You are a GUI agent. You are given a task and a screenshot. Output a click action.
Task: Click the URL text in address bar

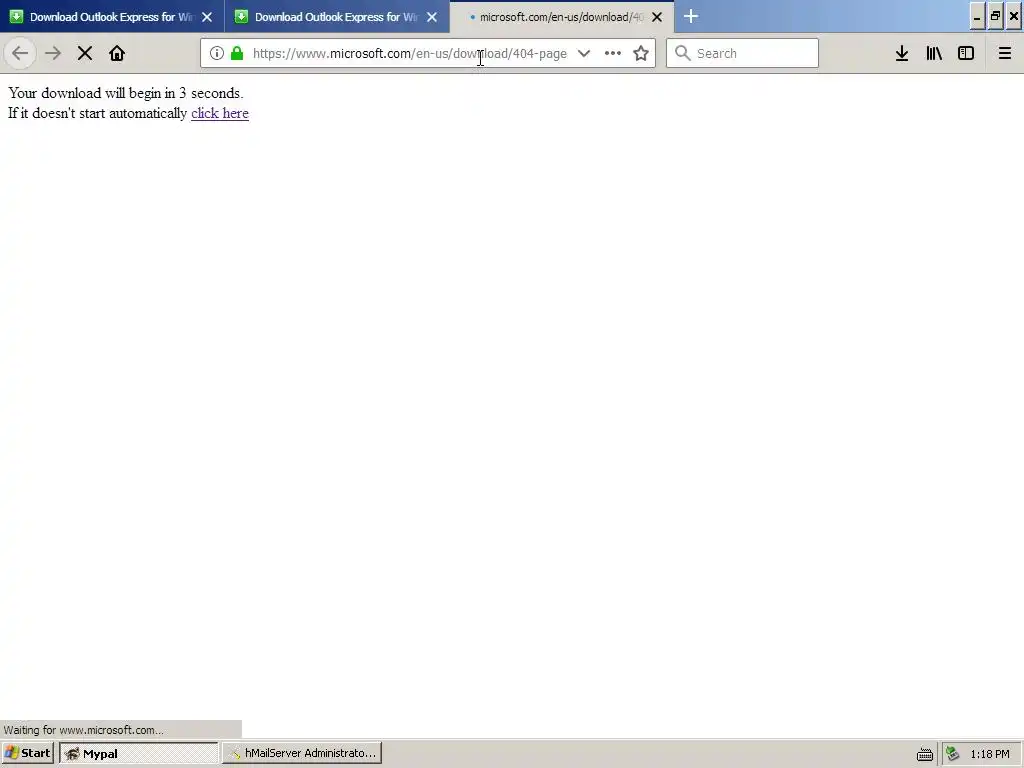409,53
